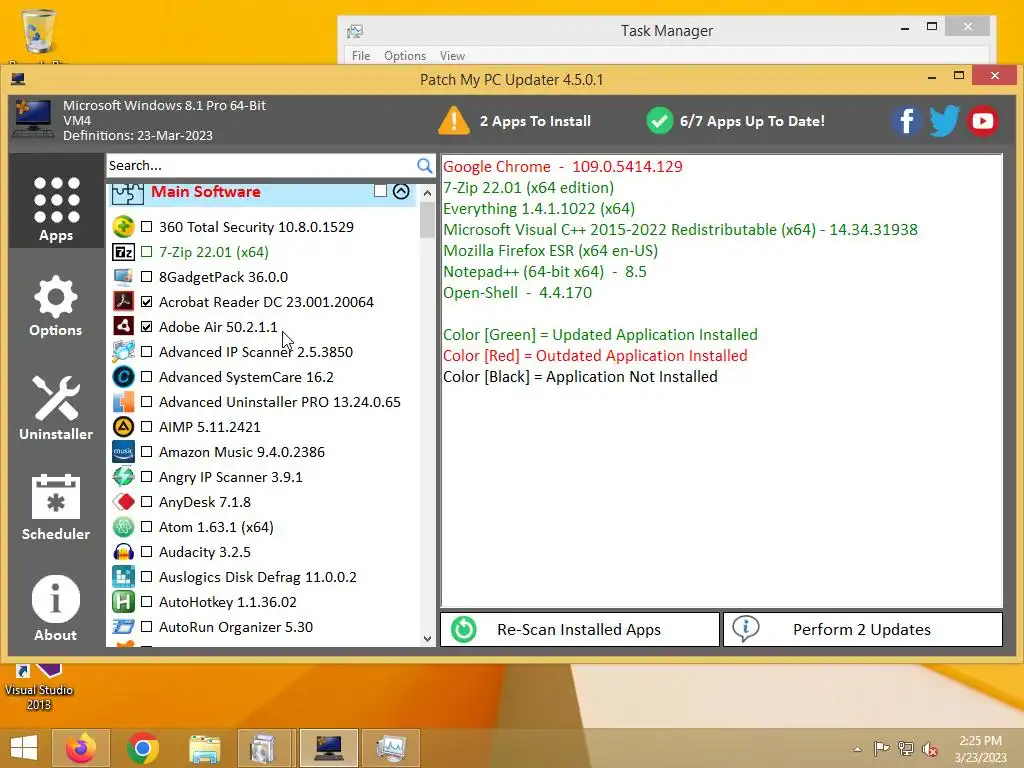Check the 8GadgetPack 36.0.0 checkbox
Image resolution: width=1024 pixels, height=768 pixels.
(x=146, y=277)
